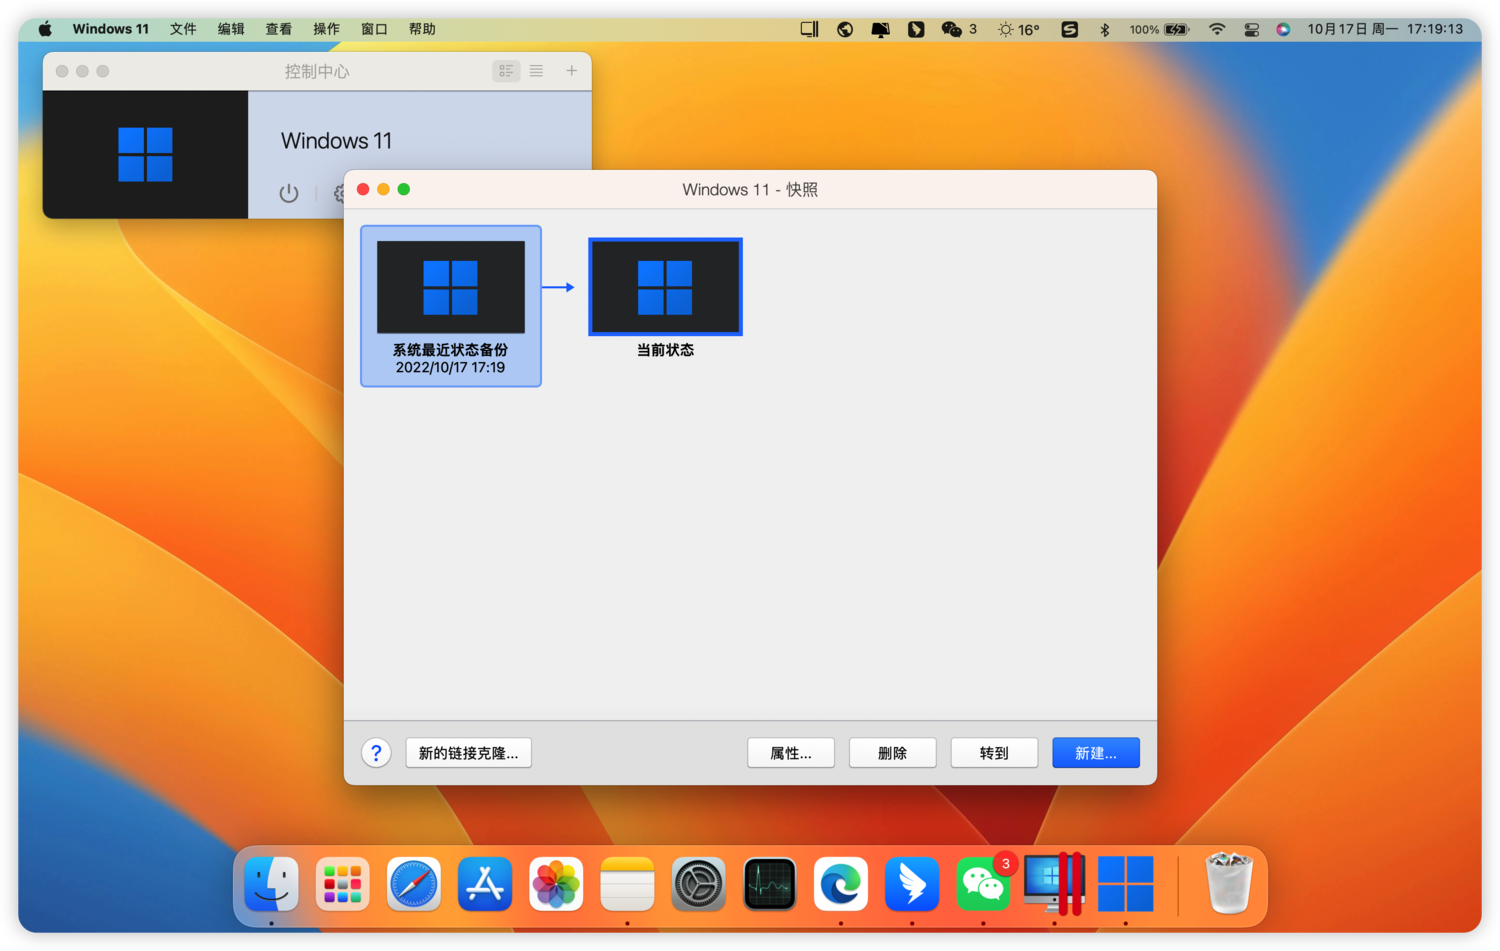Open App Store from the Dock
The image size is (1500, 951).
(485, 884)
